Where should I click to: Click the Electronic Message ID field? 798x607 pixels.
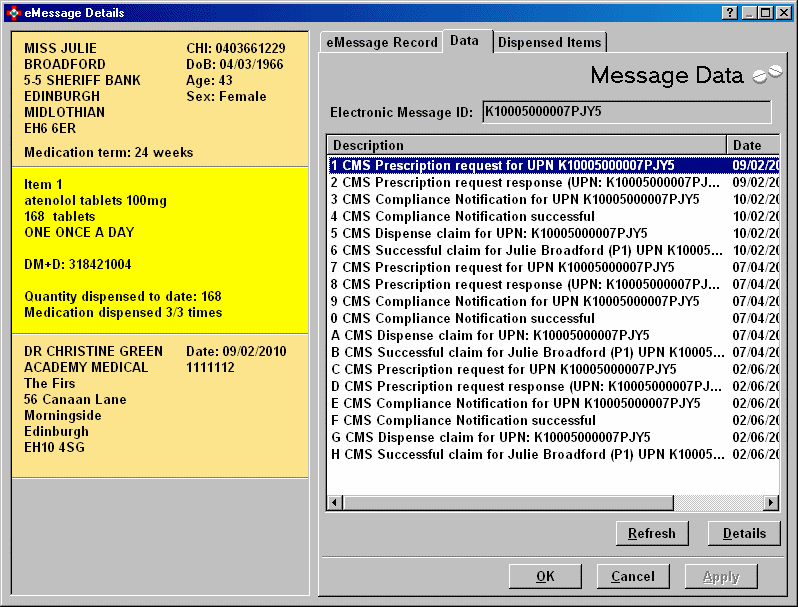[626, 112]
